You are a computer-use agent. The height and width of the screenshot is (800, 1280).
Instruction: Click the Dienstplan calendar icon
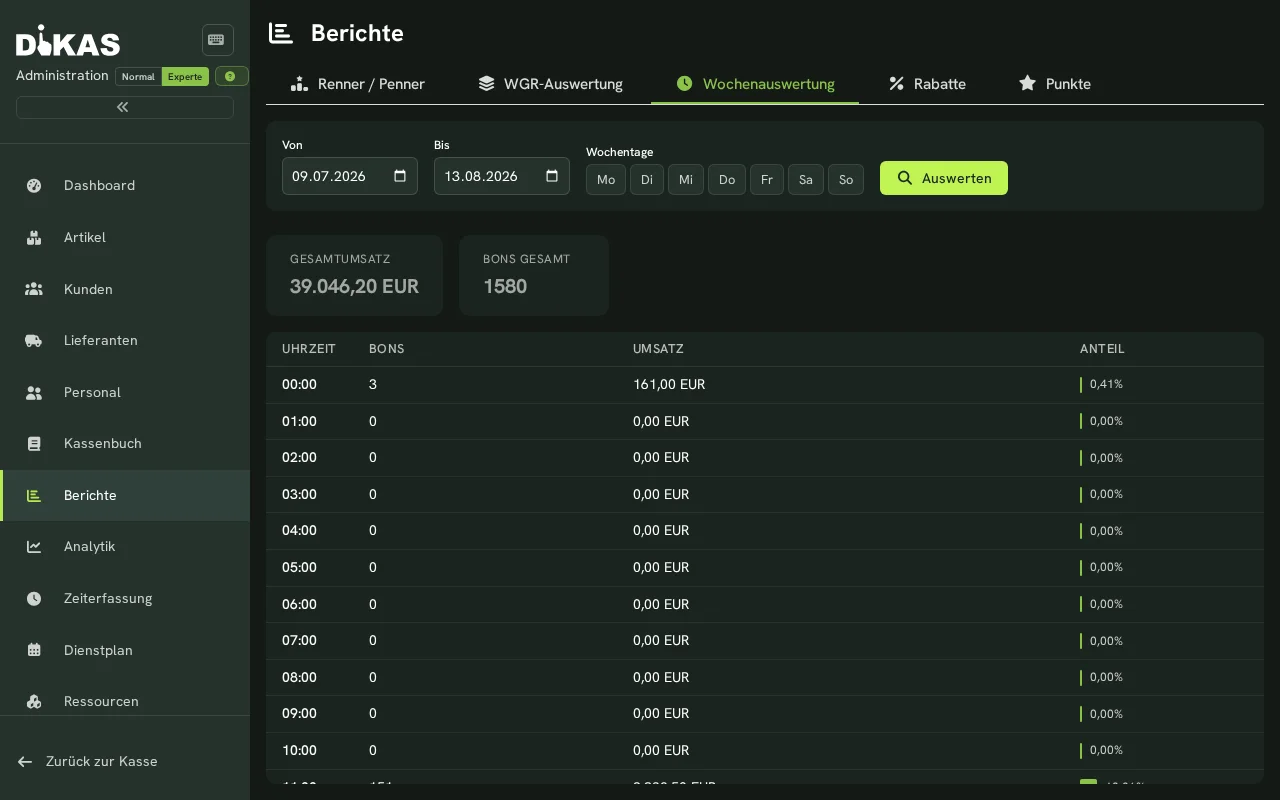click(x=34, y=650)
